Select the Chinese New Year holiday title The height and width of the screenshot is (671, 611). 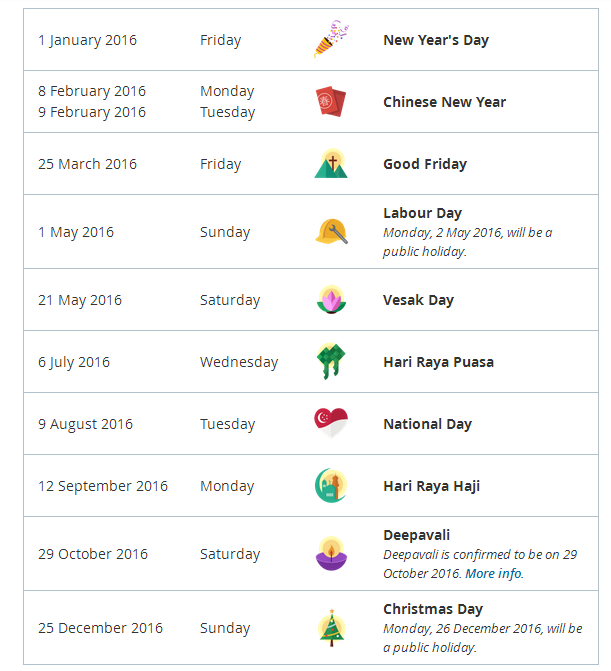click(445, 102)
